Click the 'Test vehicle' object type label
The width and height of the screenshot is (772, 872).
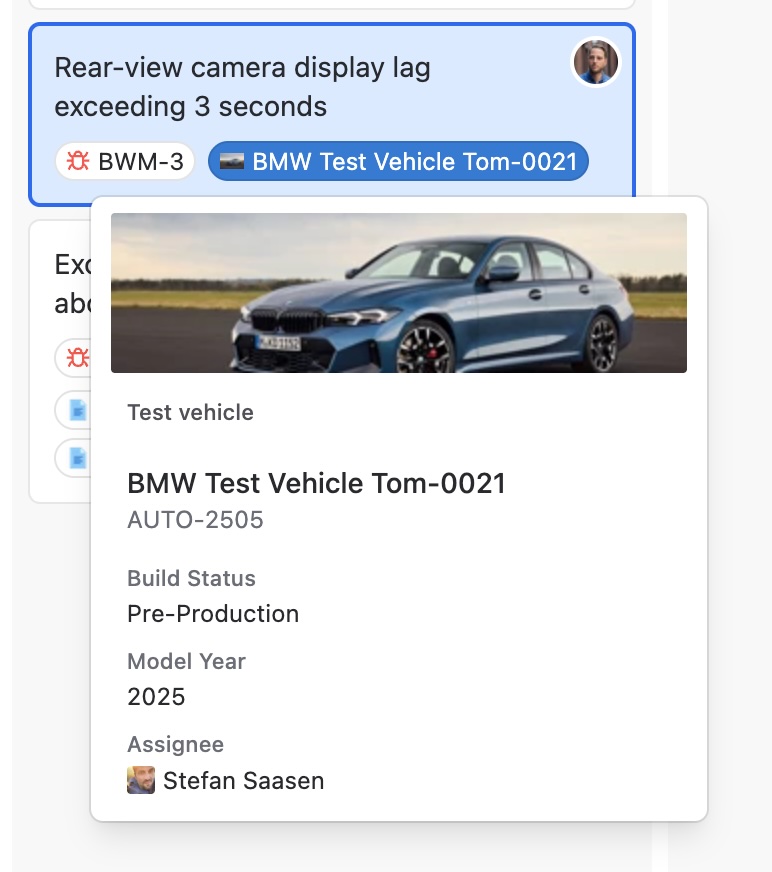tap(190, 413)
